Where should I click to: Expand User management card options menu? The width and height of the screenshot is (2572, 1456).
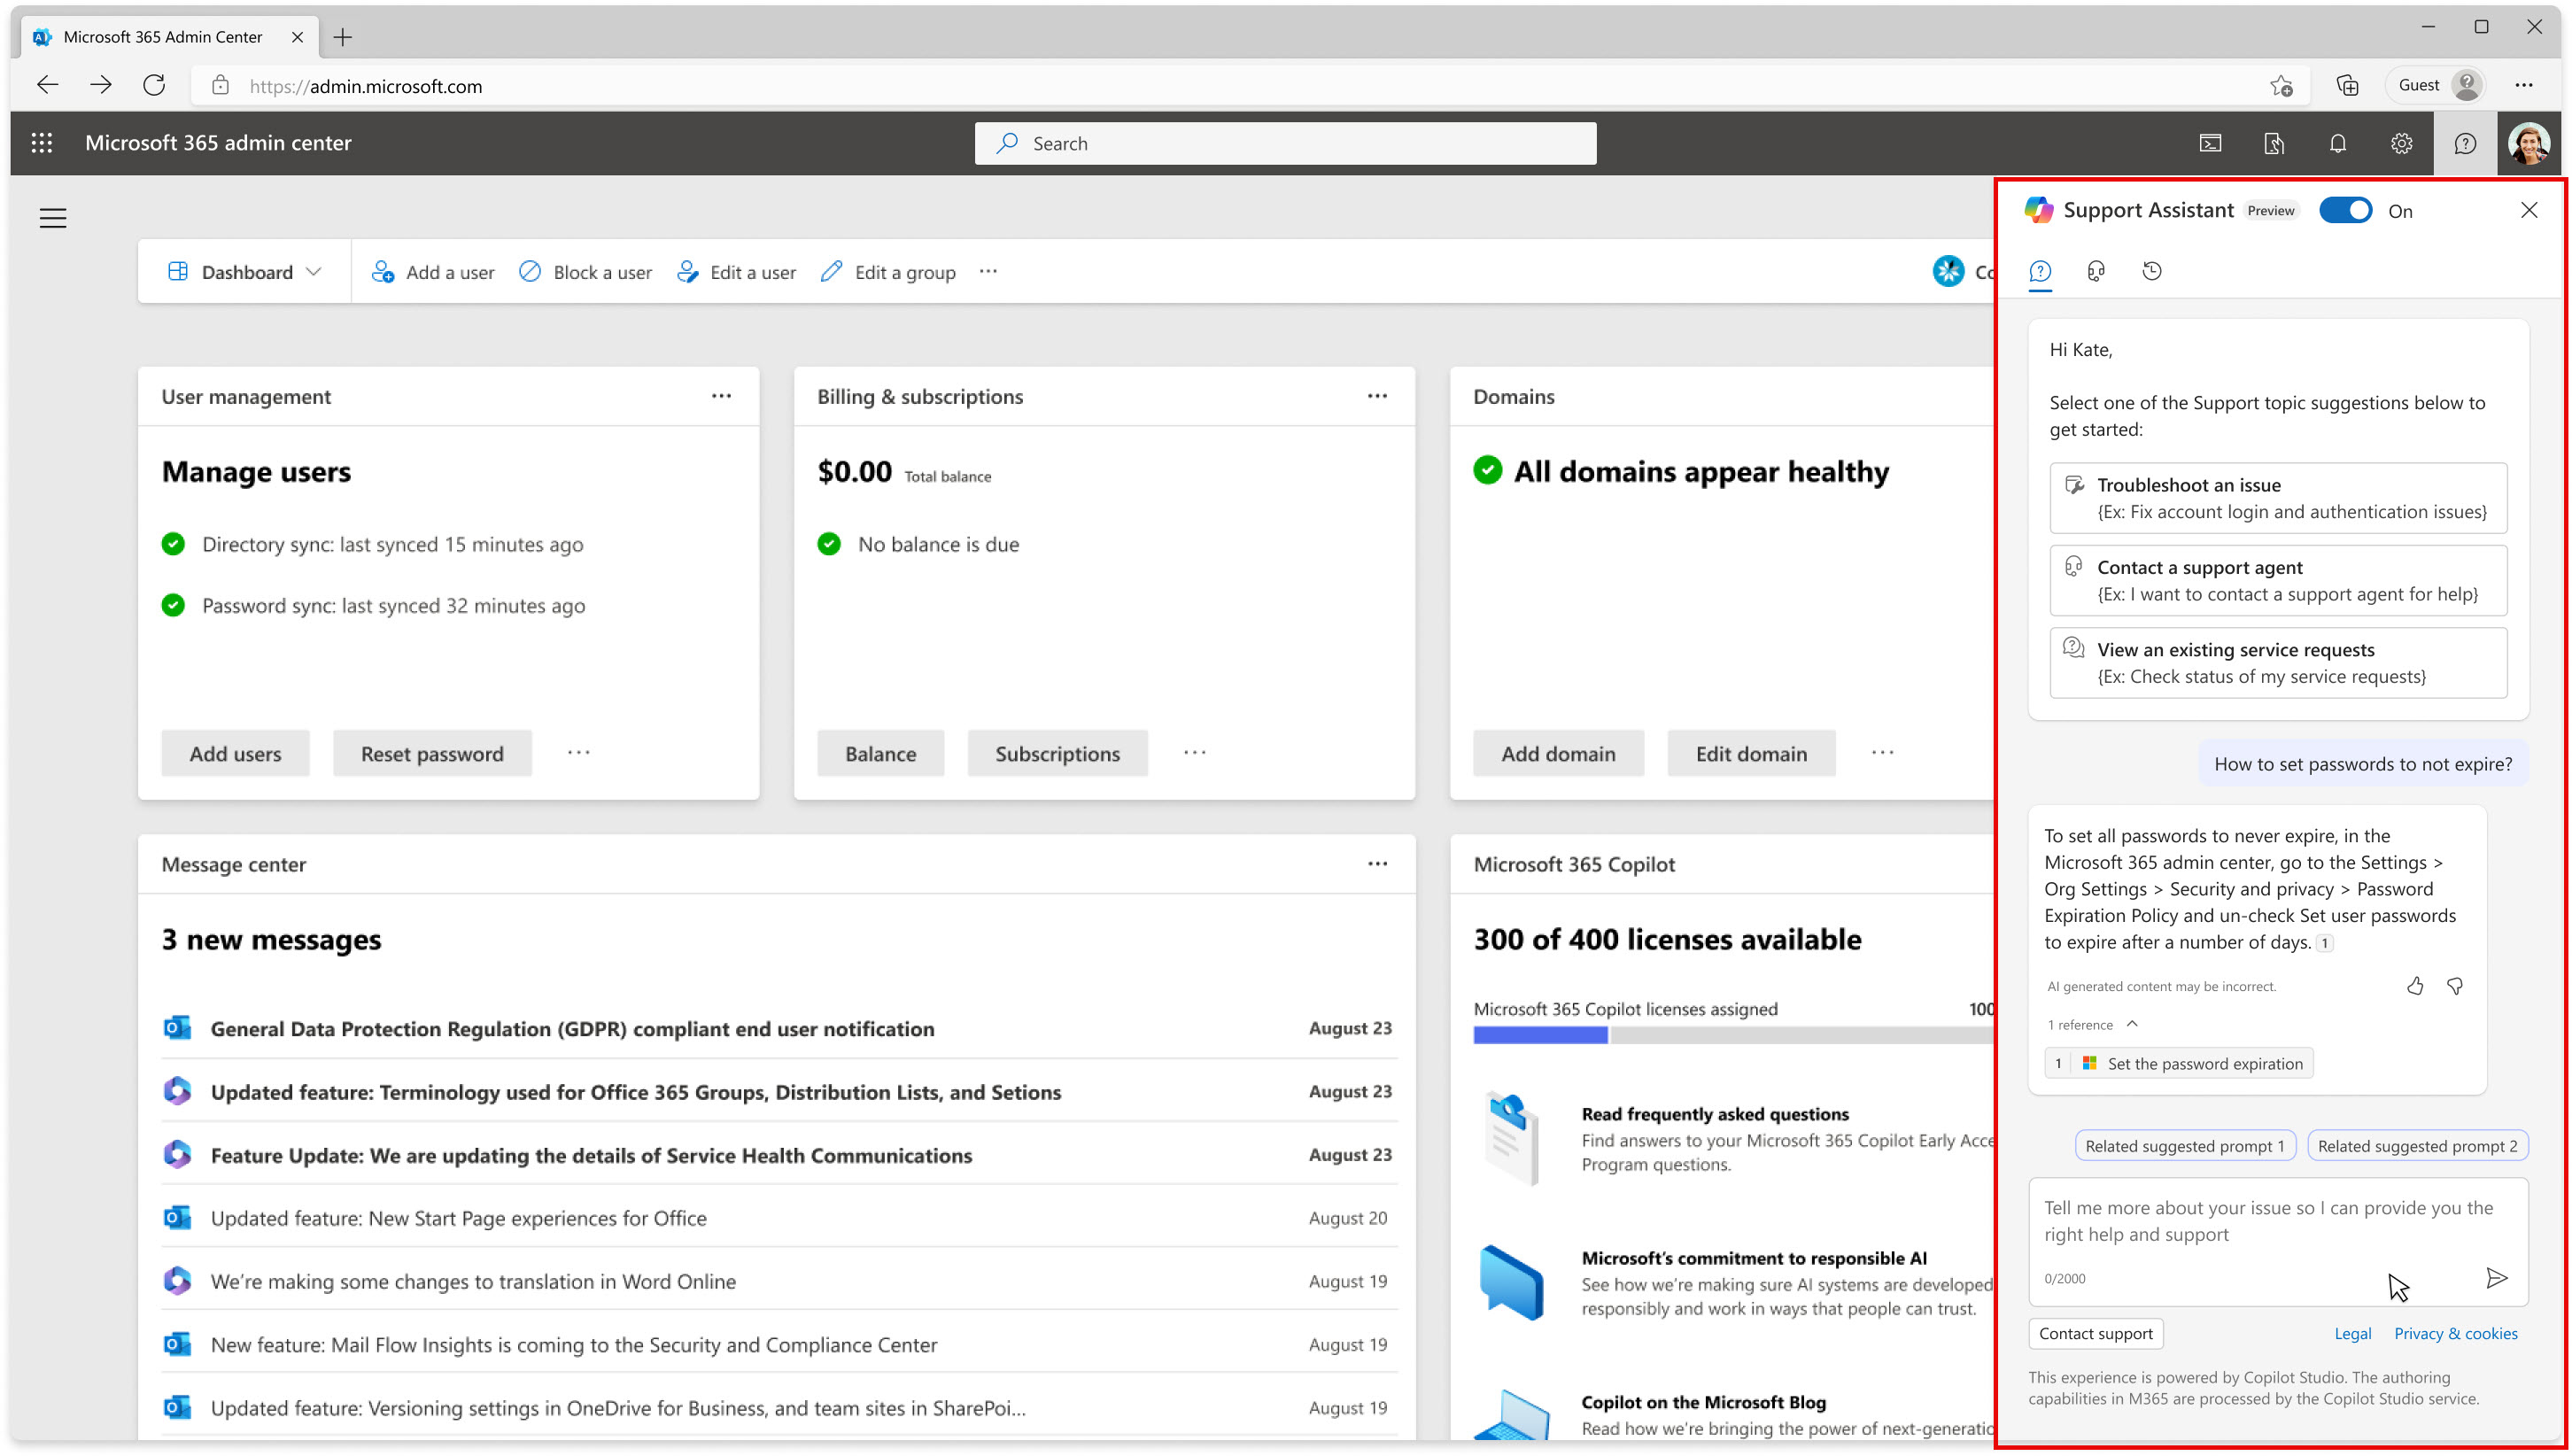(721, 396)
